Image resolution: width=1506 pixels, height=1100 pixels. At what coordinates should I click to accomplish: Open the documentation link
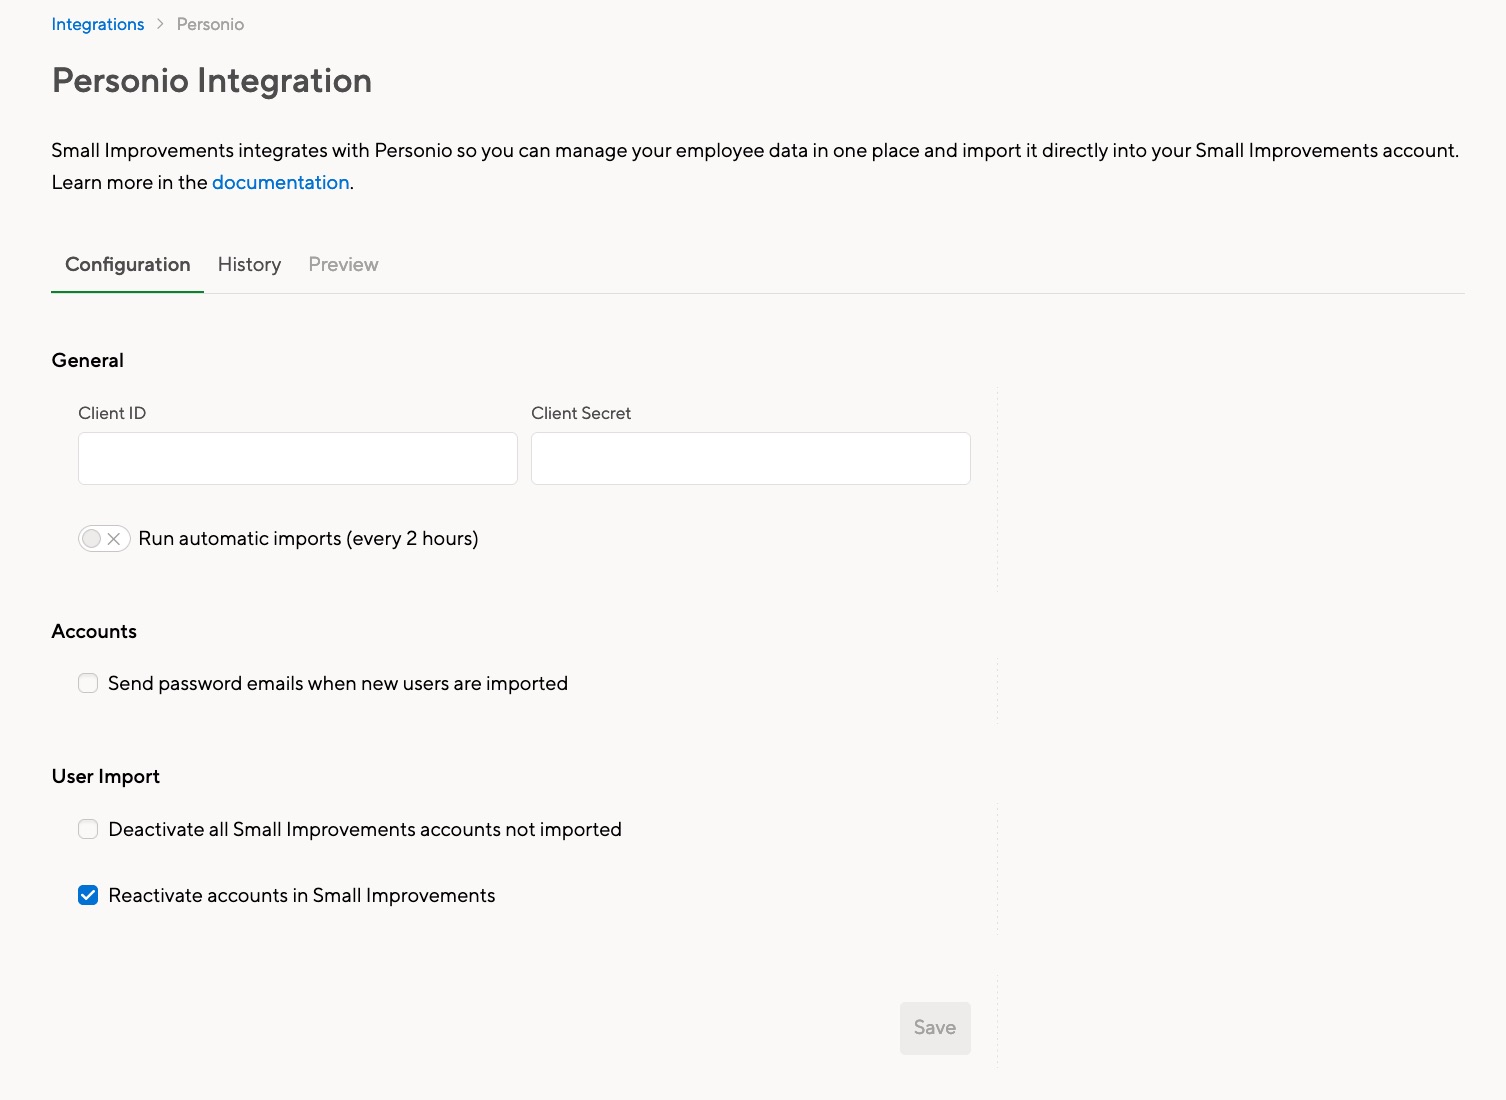pyautogui.click(x=280, y=182)
